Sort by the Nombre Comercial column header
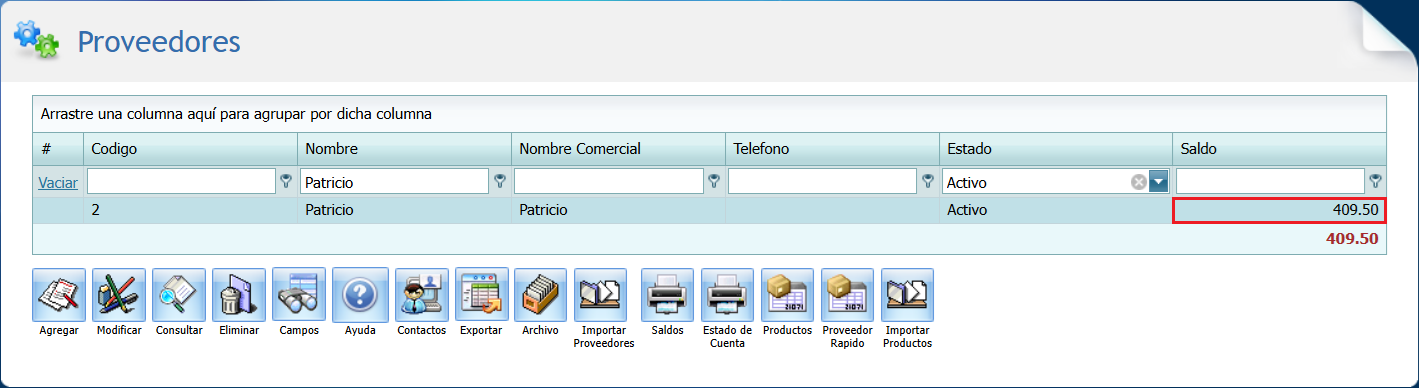Viewport: 1419px width, 388px height. [618, 149]
